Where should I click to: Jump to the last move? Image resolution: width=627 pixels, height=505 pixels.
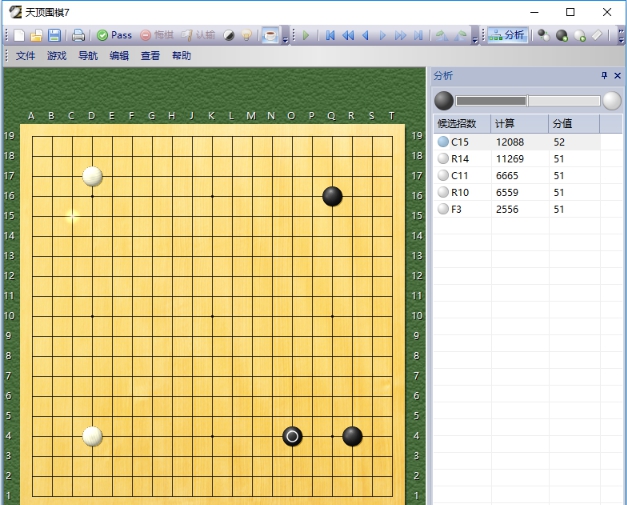tap(418, 36)
